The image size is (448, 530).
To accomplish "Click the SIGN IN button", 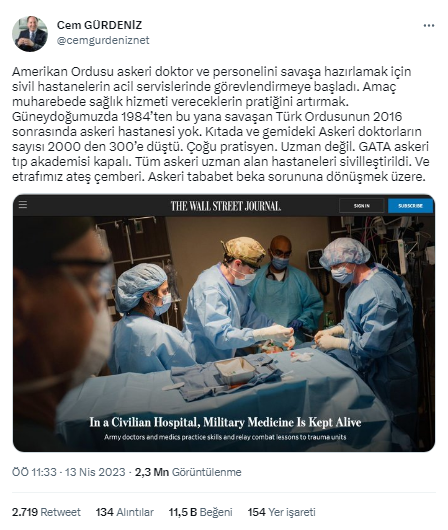I will click(x=361, y=206).
